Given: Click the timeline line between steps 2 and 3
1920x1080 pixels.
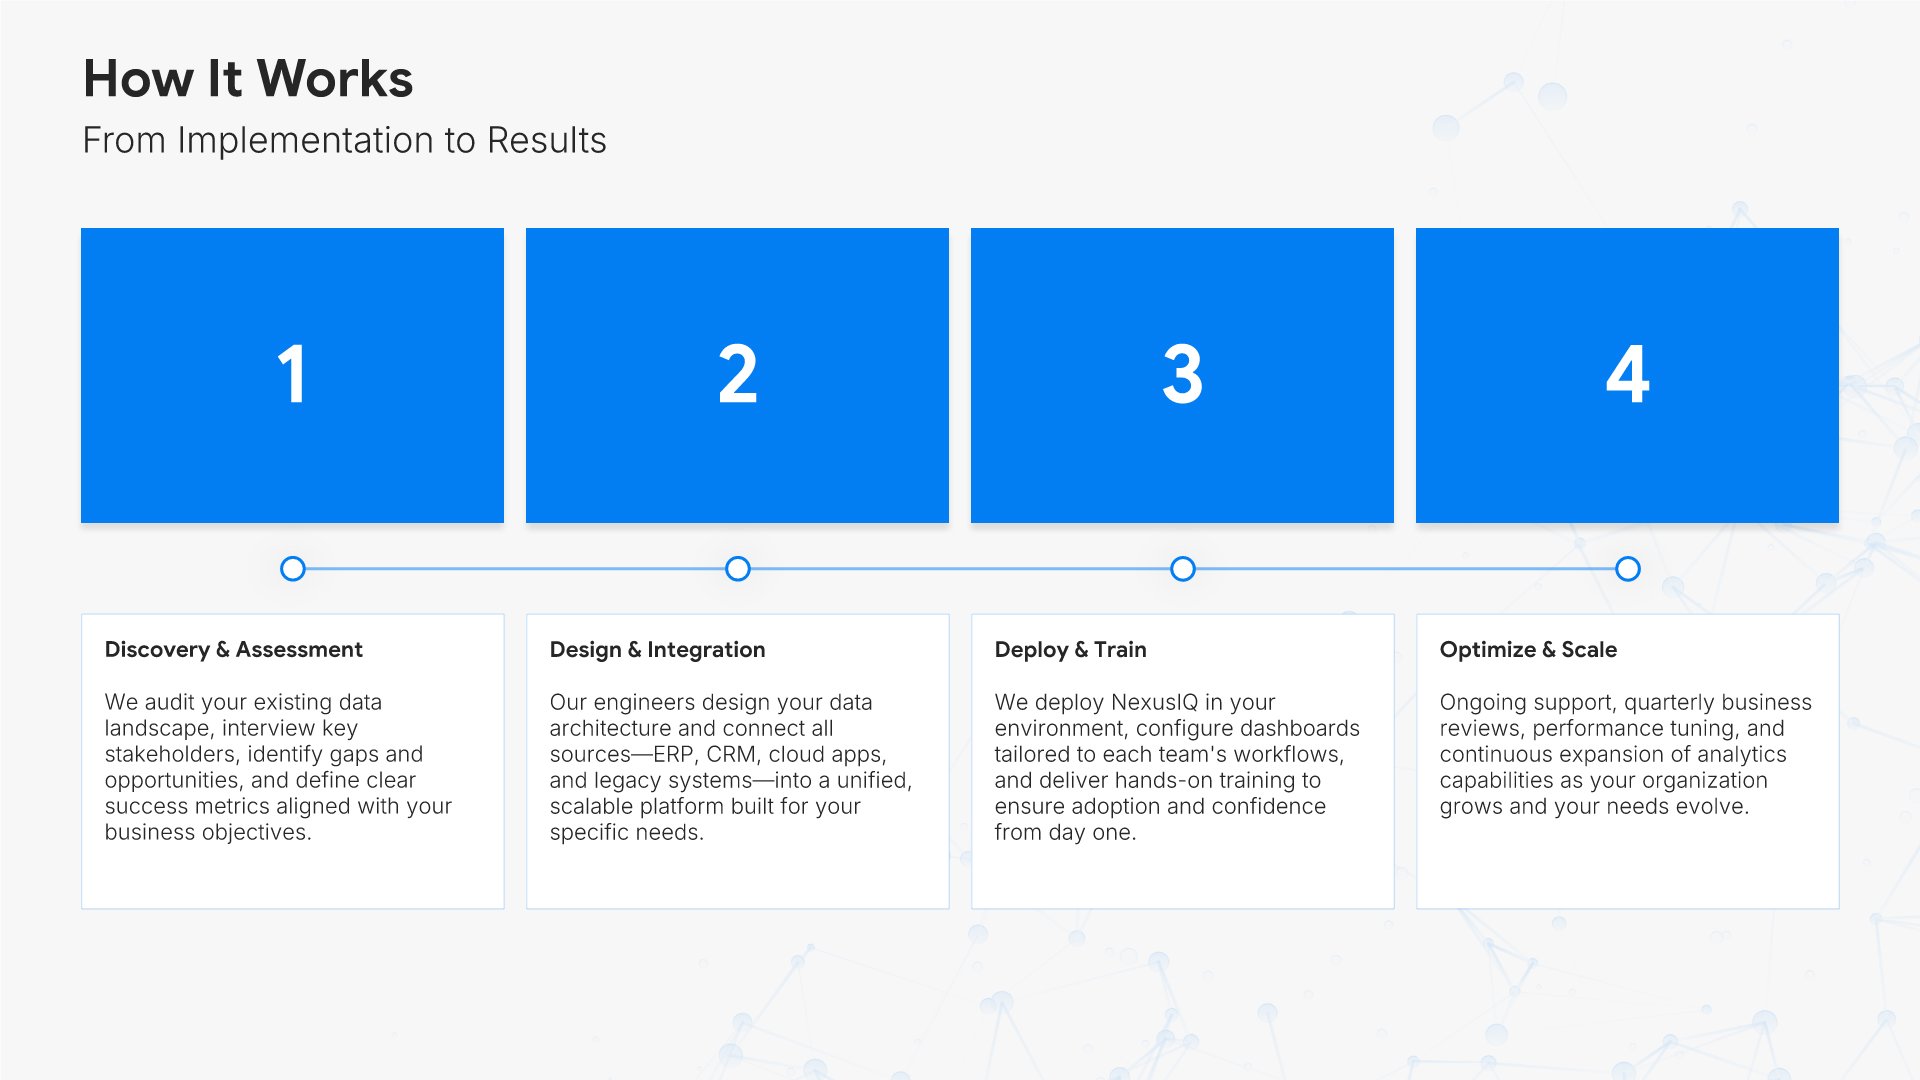Looking at the screenshot, I should point(960,569).
